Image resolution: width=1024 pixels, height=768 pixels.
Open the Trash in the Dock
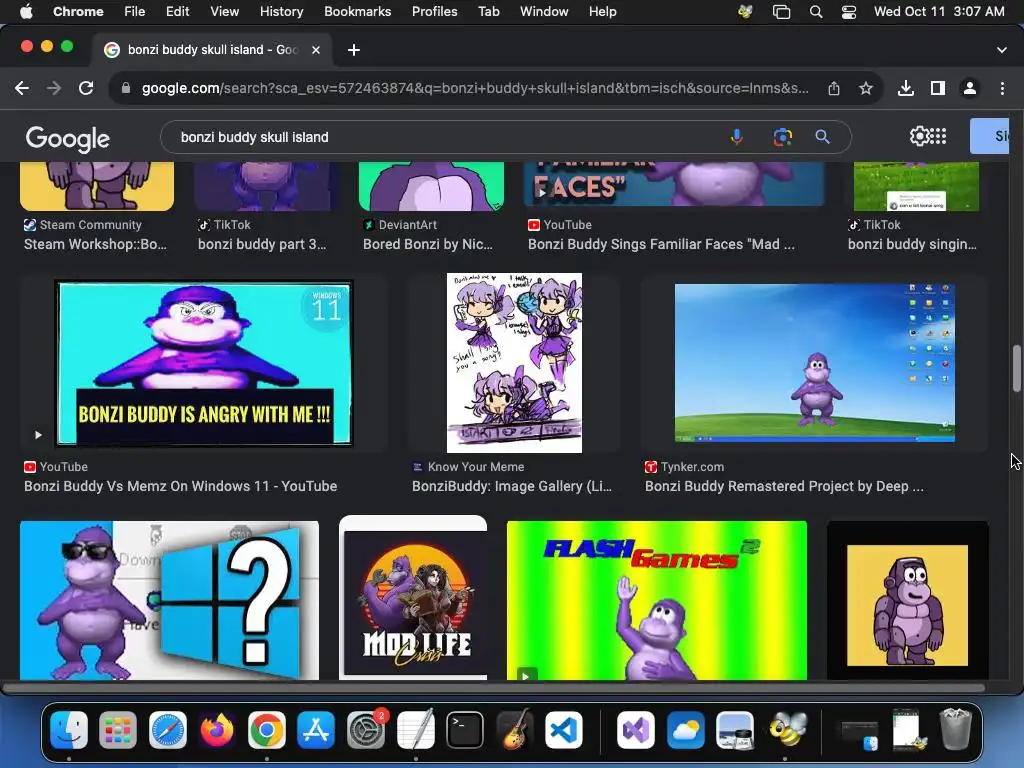(x=955, y=729)
